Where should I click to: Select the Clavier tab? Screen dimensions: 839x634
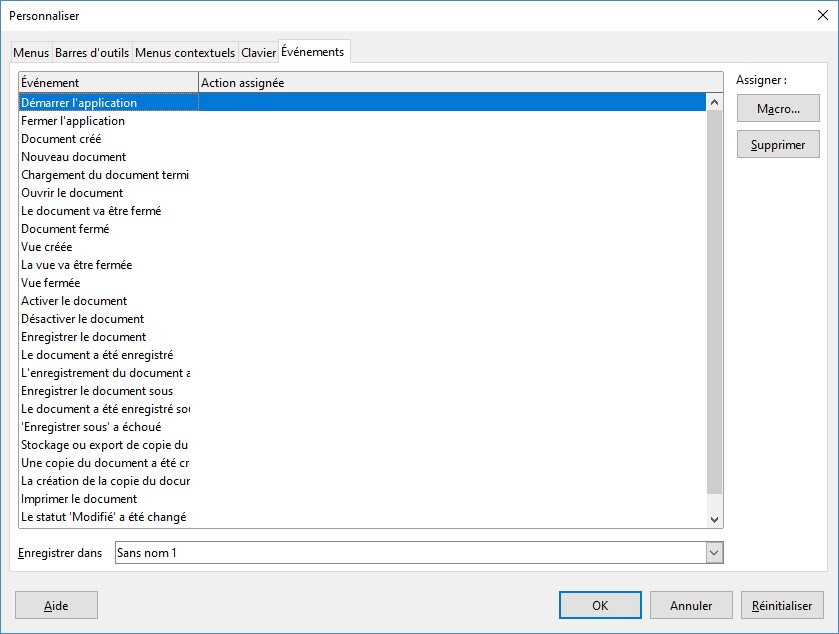coord(258,53)
